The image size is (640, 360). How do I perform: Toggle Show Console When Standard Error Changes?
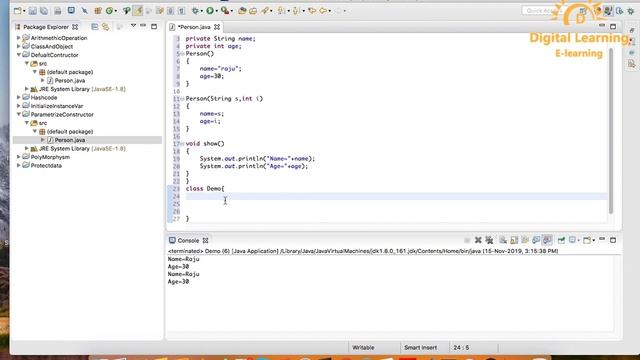tap(547, 240)
